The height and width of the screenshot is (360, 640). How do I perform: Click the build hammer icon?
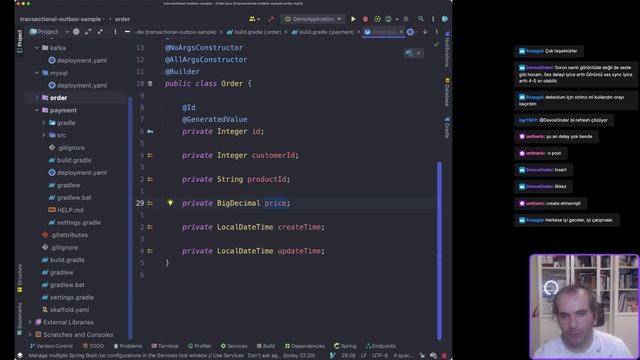[271, 19]
